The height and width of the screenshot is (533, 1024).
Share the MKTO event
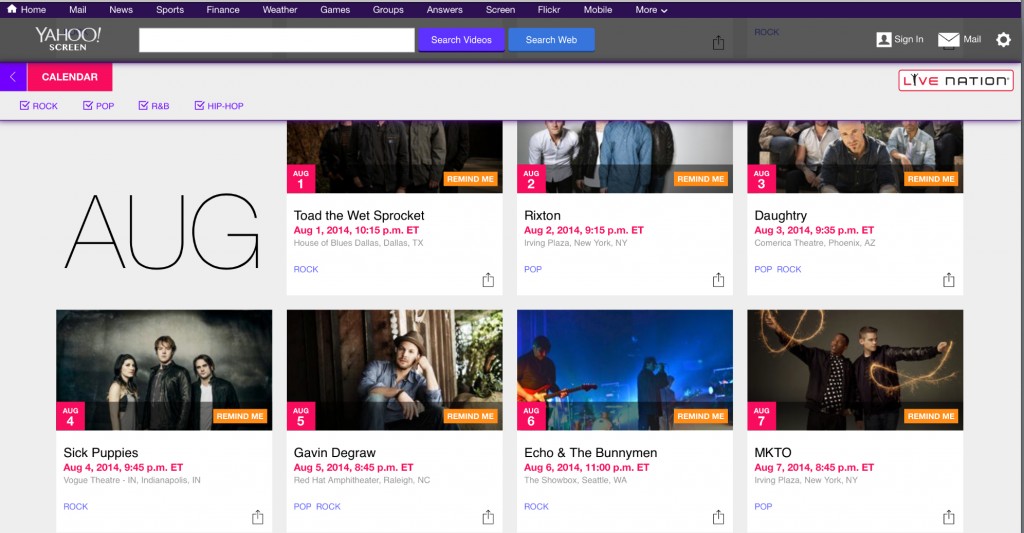(948, 517)
